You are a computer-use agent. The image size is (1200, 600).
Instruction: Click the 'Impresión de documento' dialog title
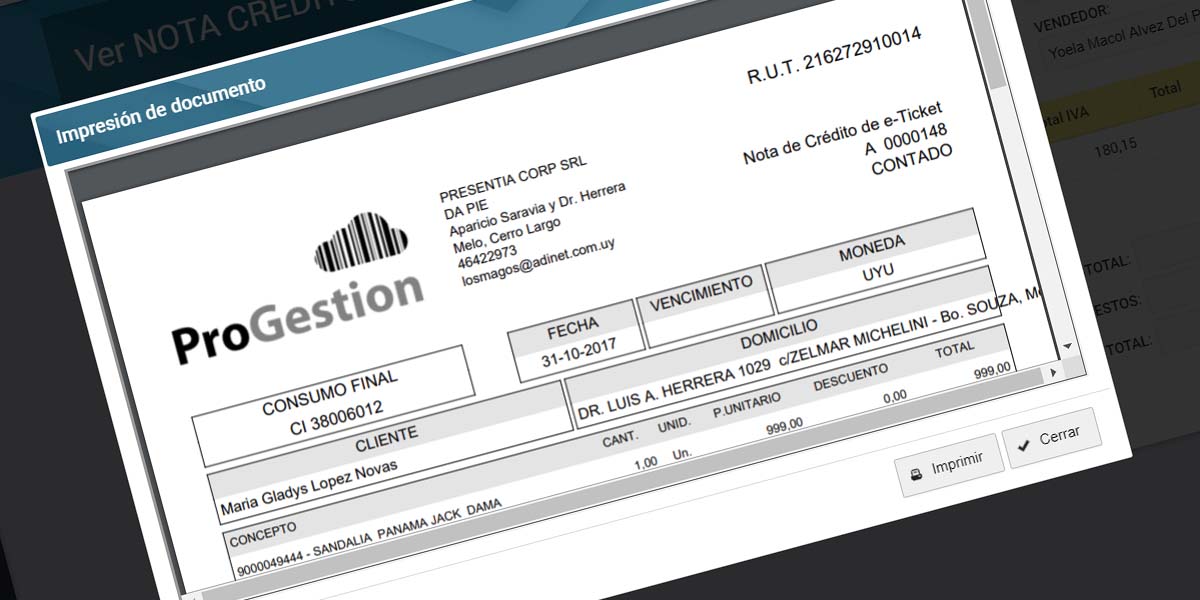(161, 108)
